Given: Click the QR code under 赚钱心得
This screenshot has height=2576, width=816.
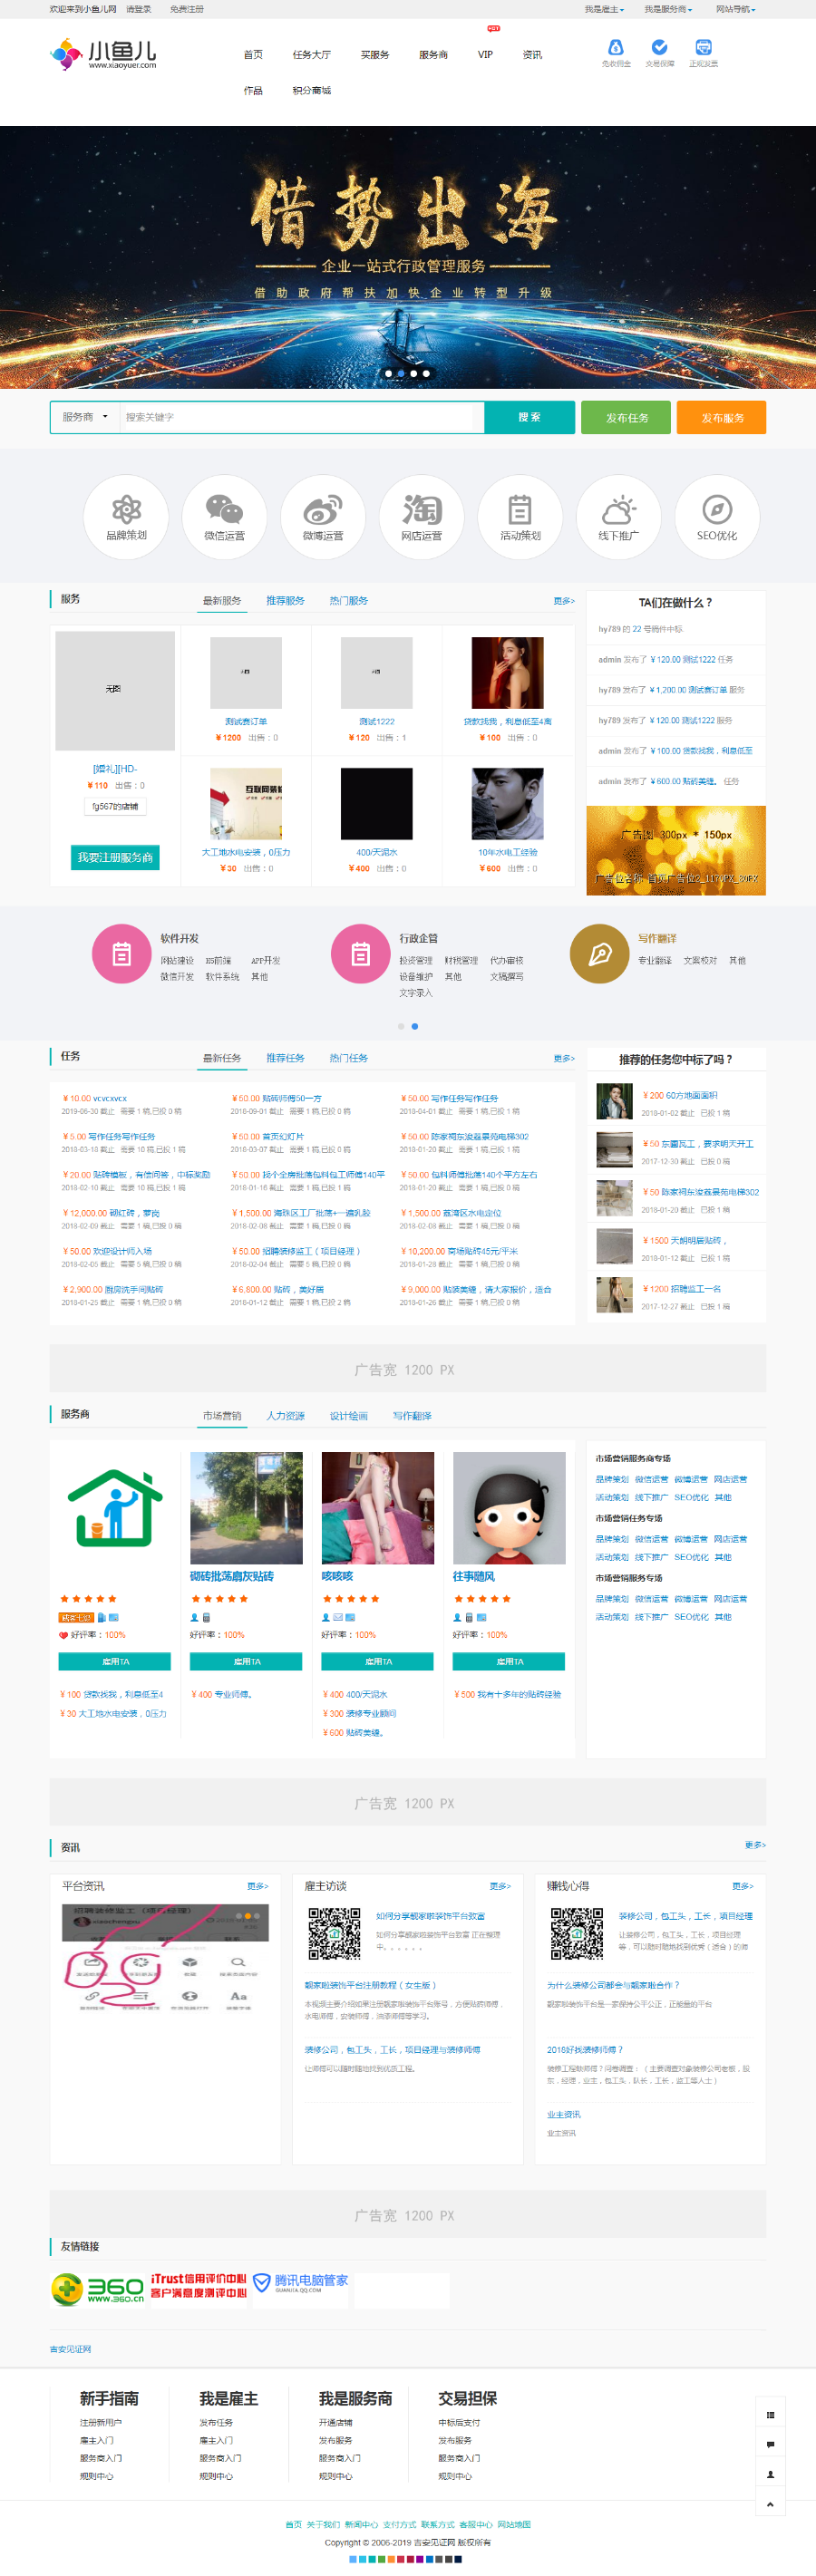Looking at the screenshot, I should 577,1934.
